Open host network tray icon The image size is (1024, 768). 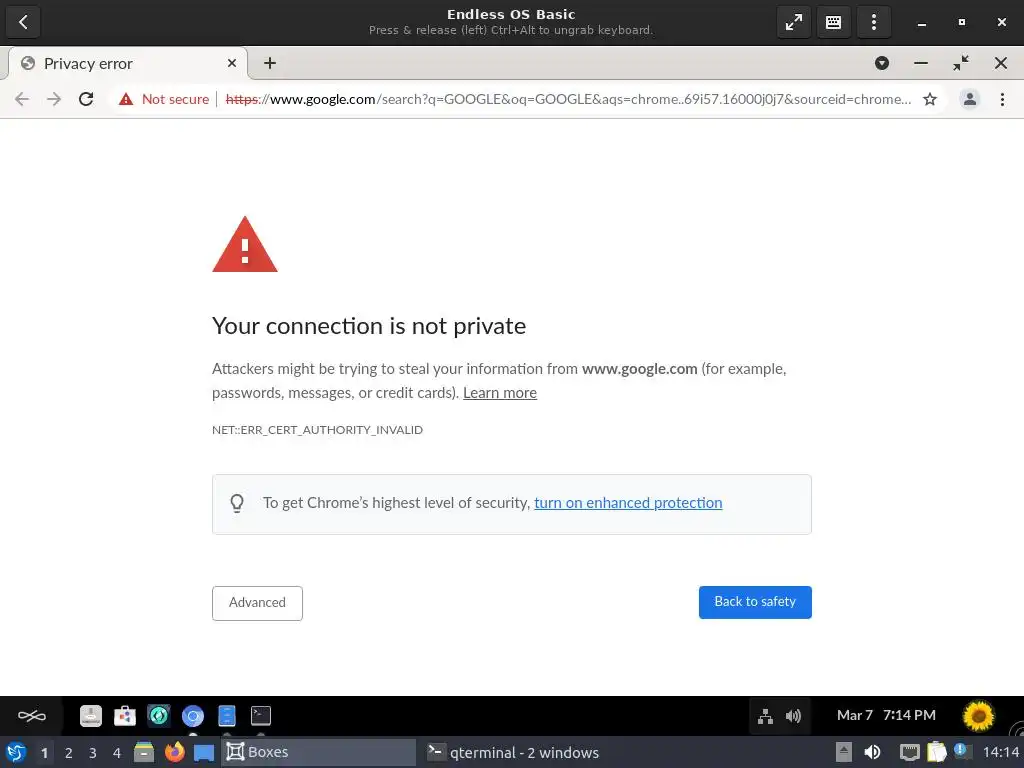[909, 753]
